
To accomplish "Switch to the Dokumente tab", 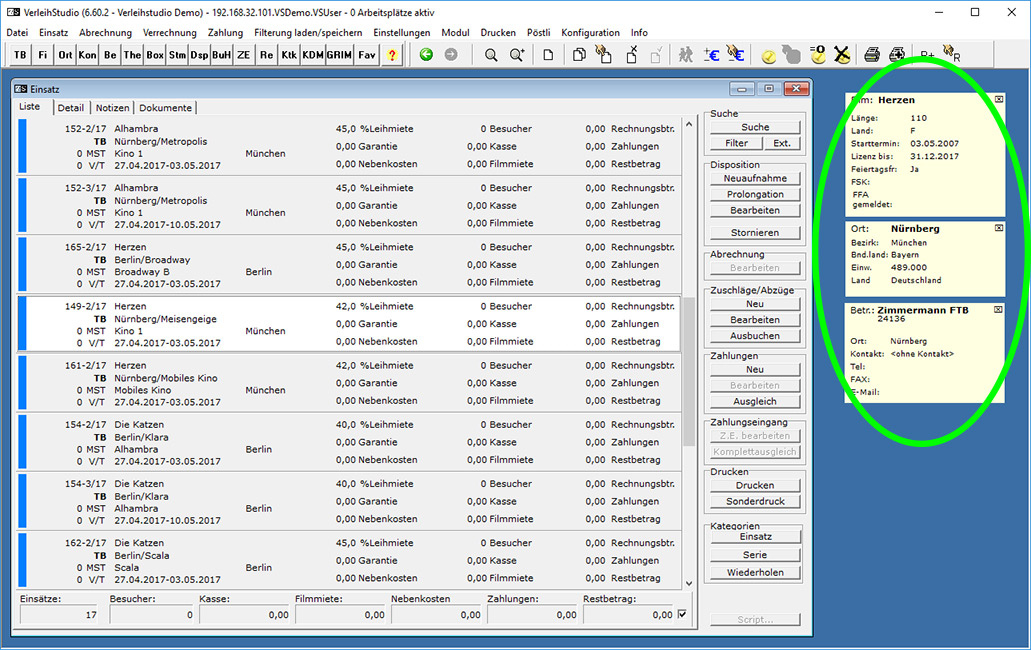I will click(166, 108).
